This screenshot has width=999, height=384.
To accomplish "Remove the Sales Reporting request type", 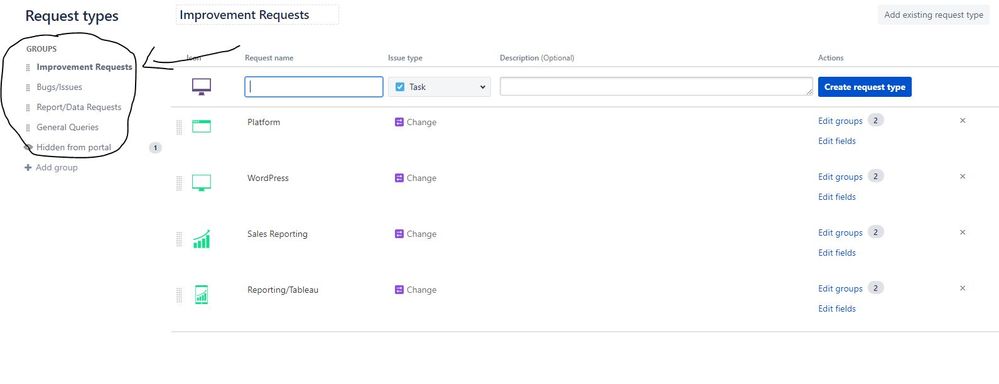I will [x=963, y=232].
